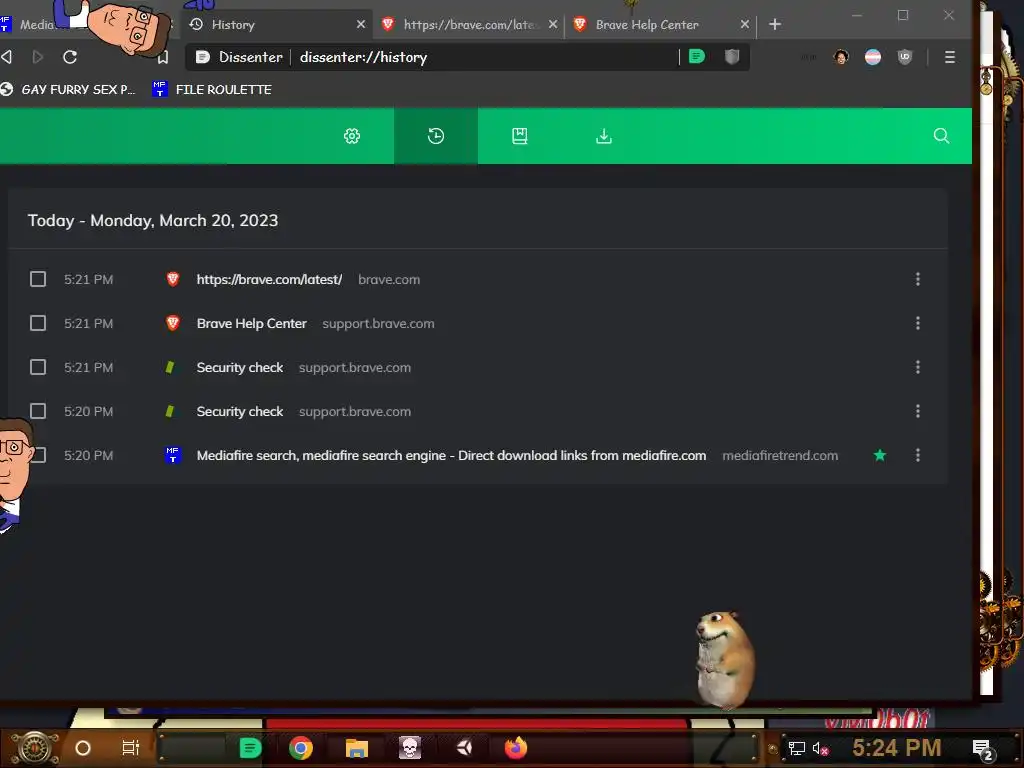Click the striped flag extension icon
This screenshot has height=768, width=1024.
pos(872,57)
